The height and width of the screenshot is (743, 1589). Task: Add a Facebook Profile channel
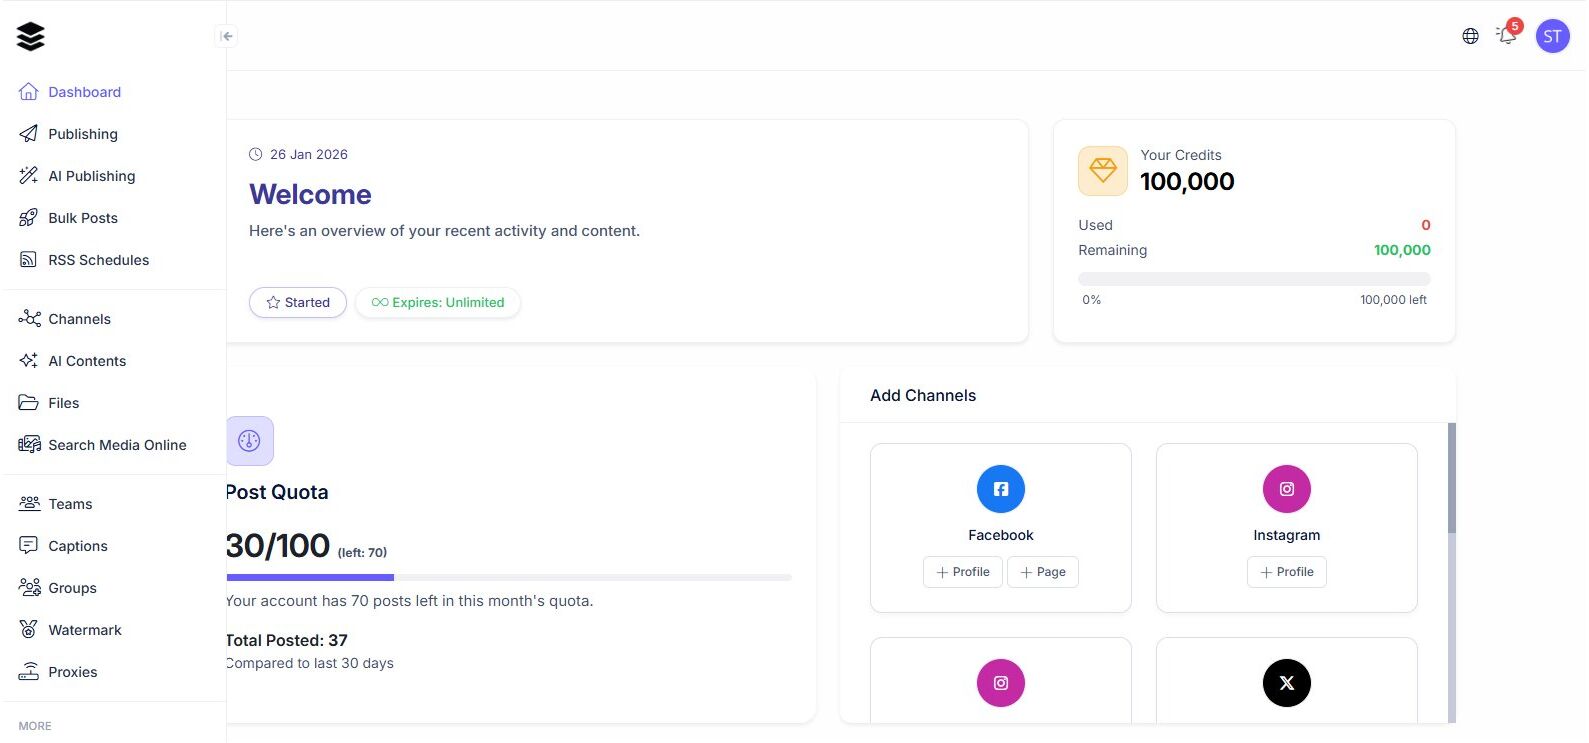click(962, 572)
